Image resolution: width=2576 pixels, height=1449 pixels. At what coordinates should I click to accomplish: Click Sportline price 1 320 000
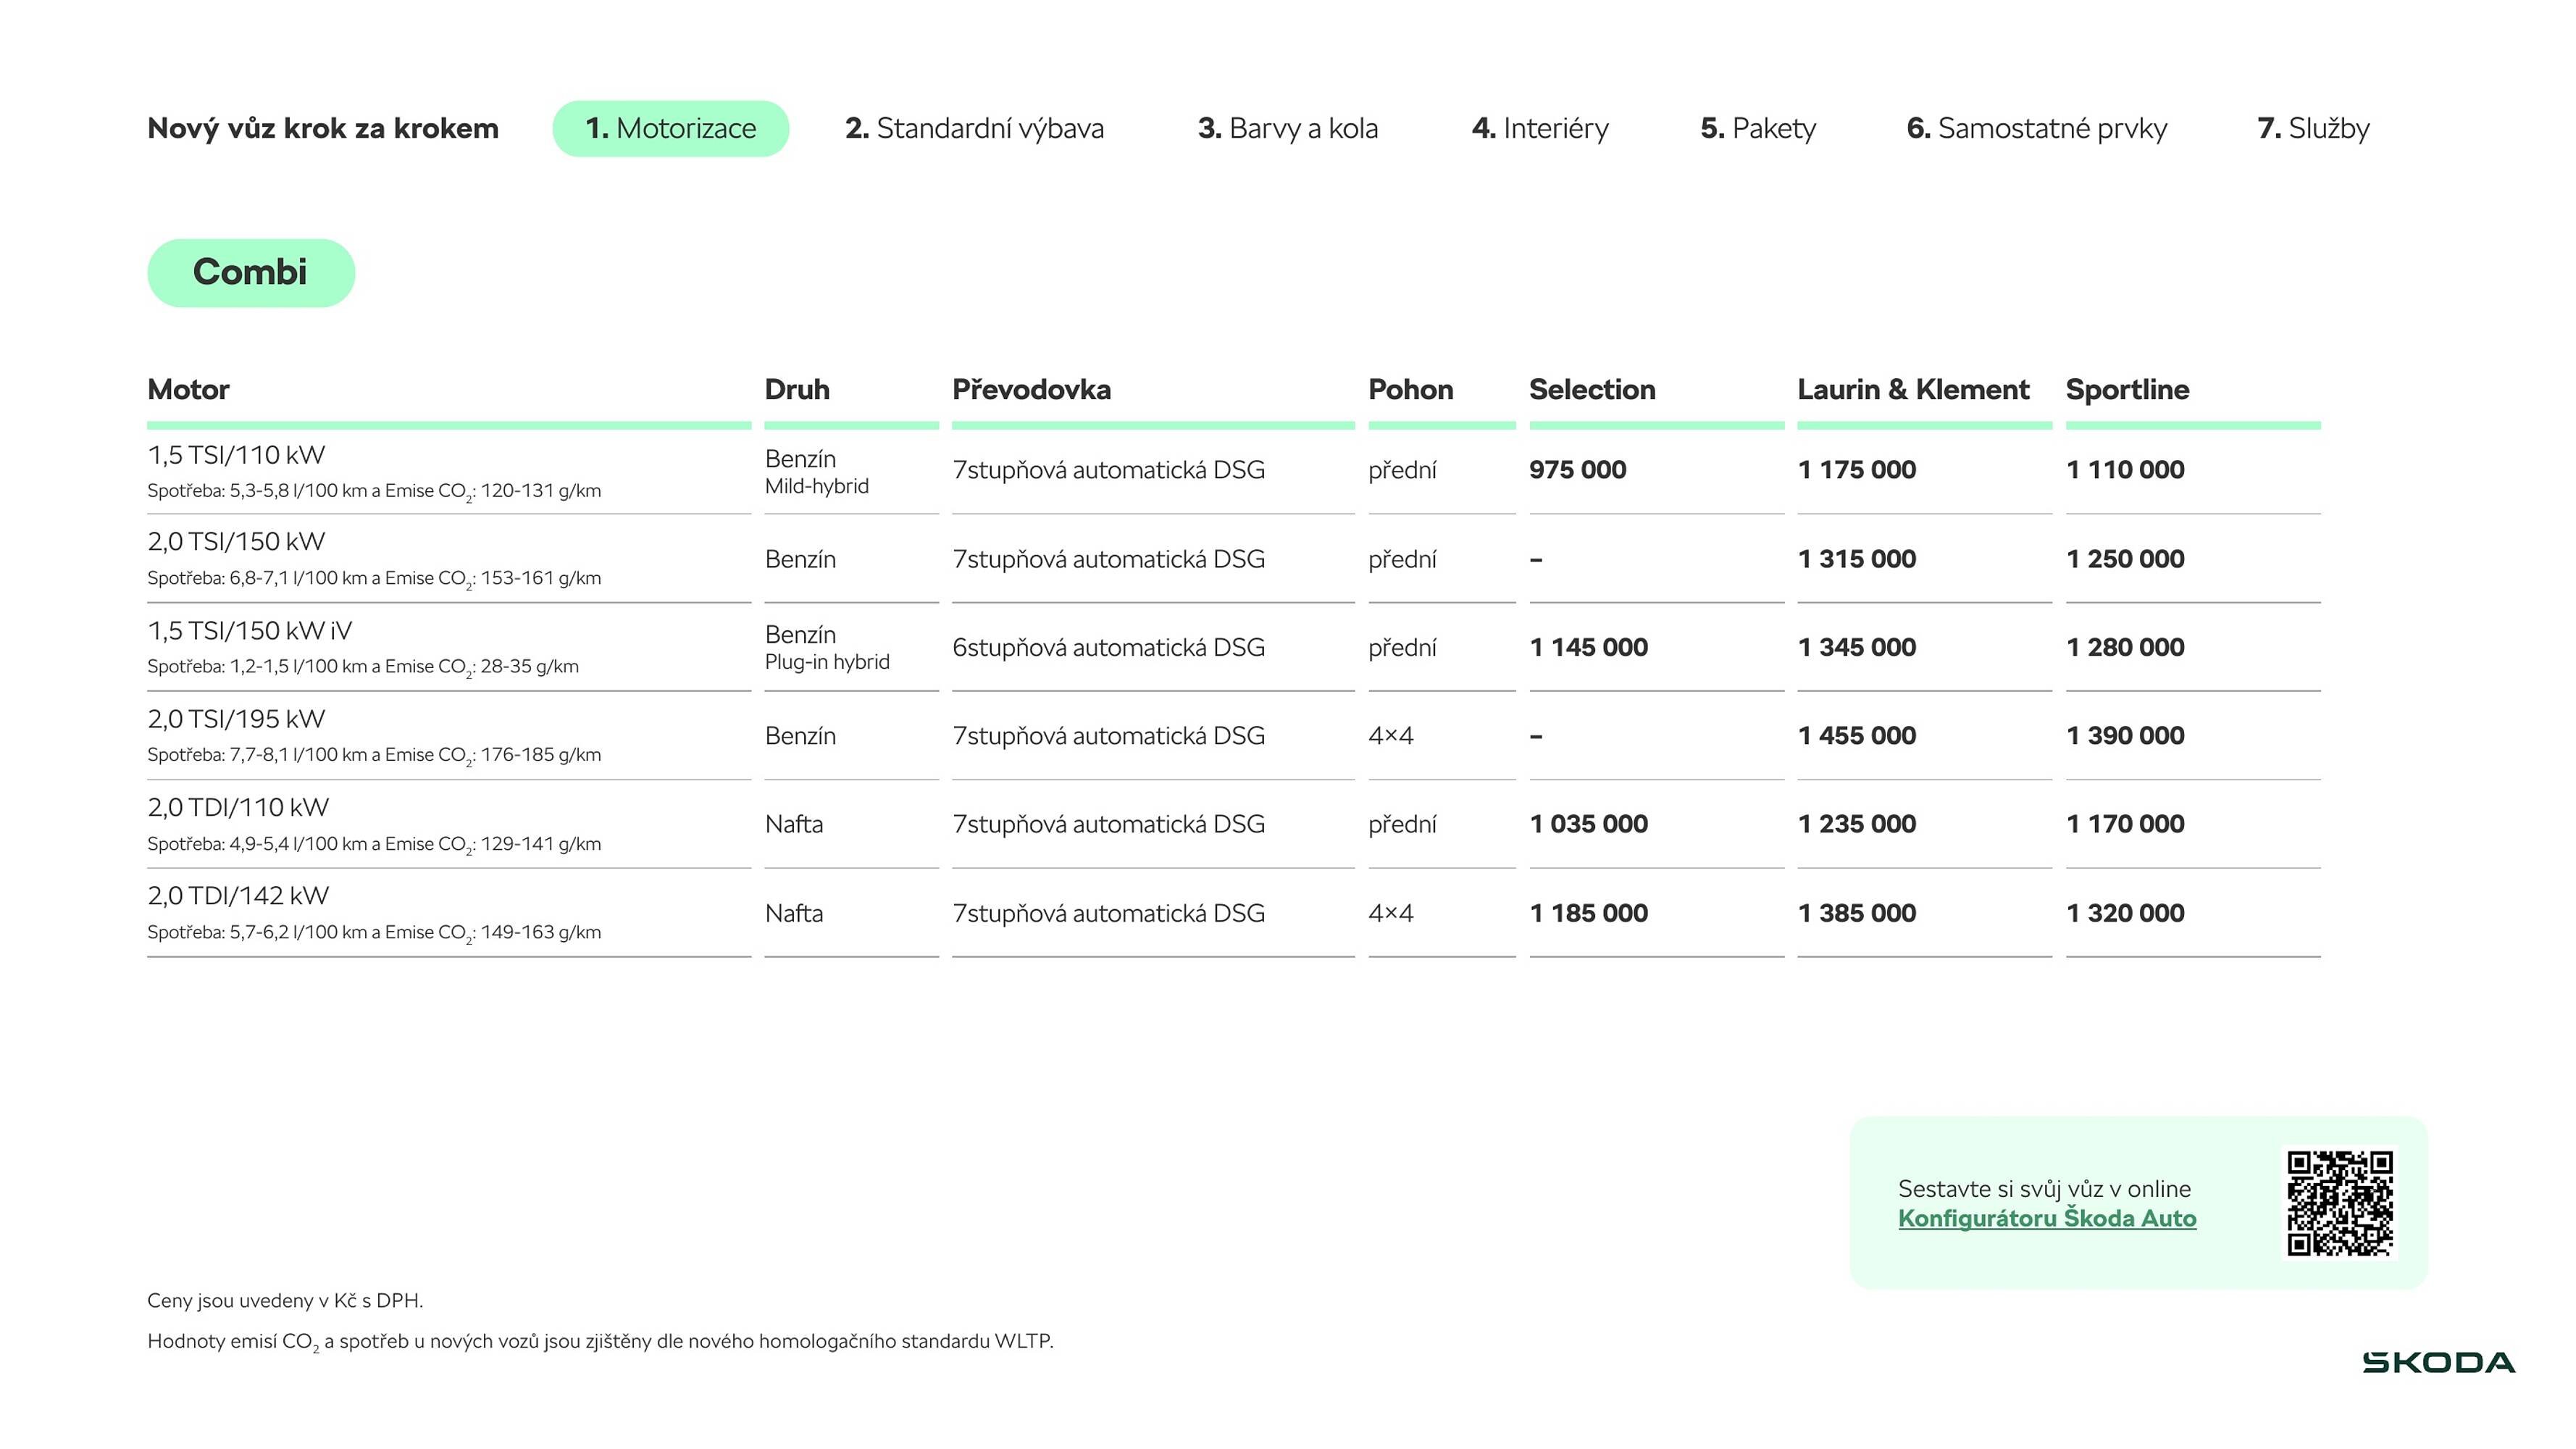(x=2125, y=913)
